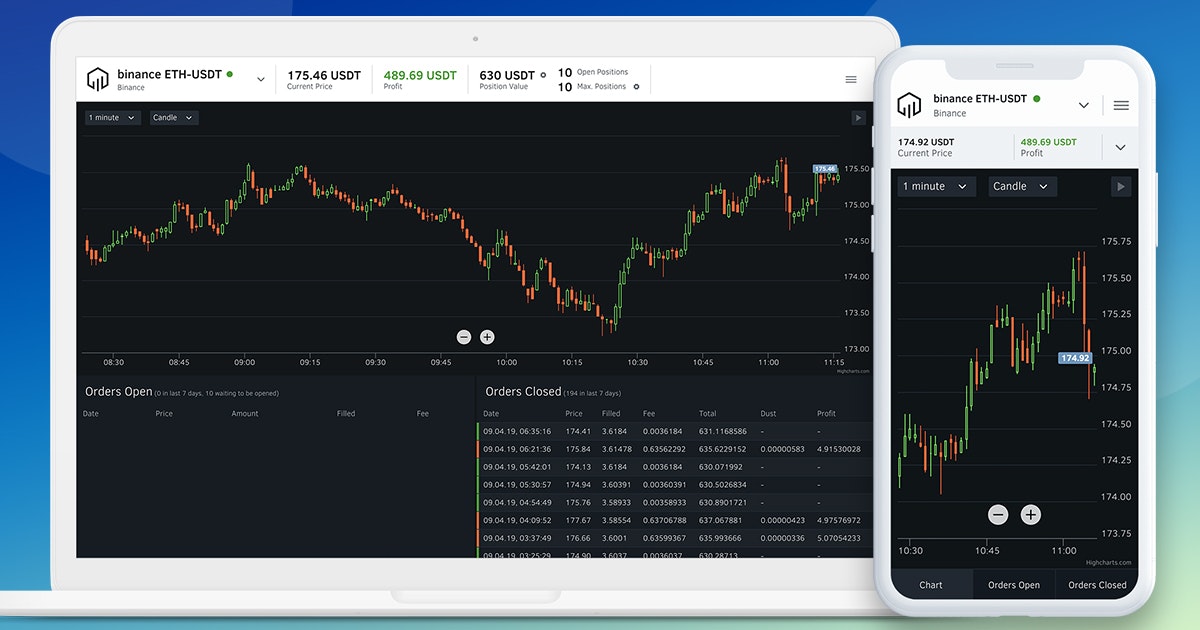Click the 175.46 price marker on laptop chart
Screen dimensions: 1200x630
pos(825,169)
